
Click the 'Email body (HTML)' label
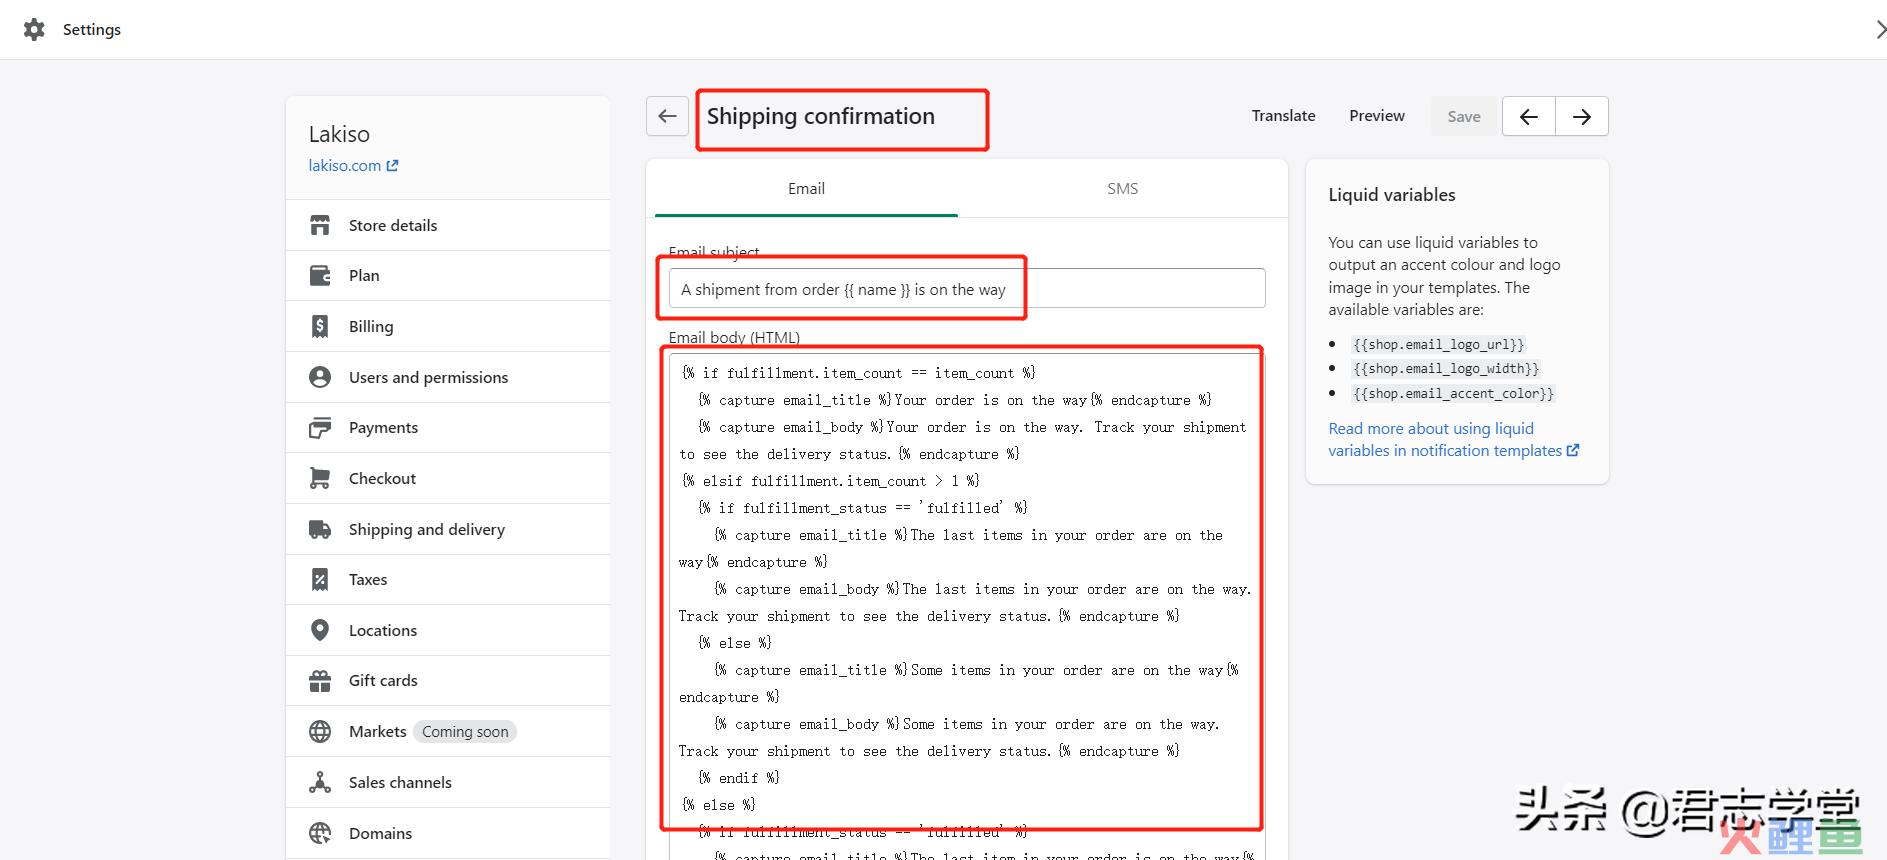[x=734, y=338]
